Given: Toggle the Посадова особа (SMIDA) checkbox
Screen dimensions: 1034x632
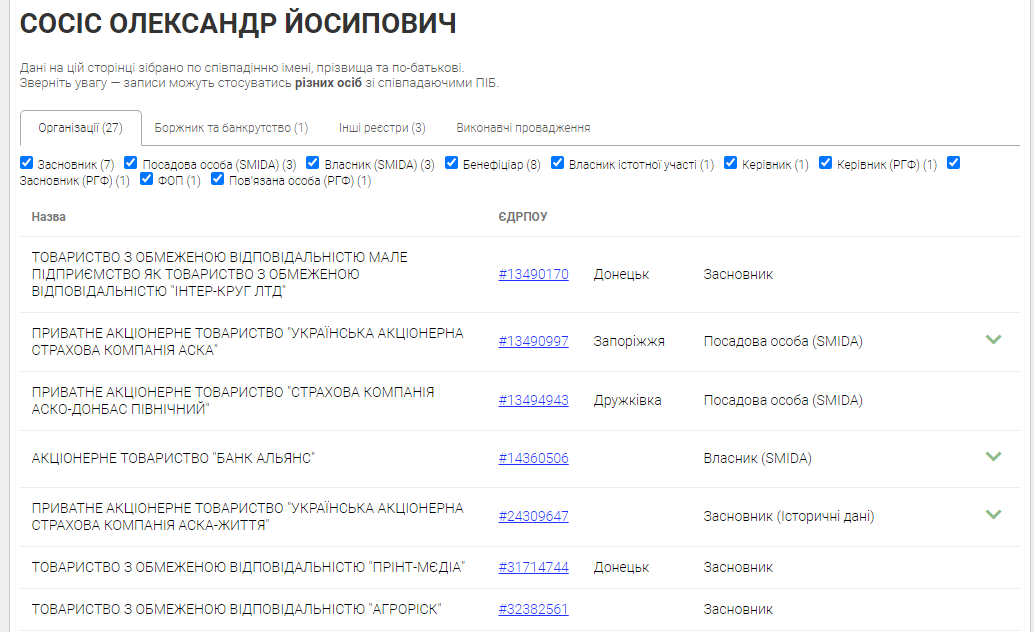Looking at the screenshot, I should coord(130,163).
